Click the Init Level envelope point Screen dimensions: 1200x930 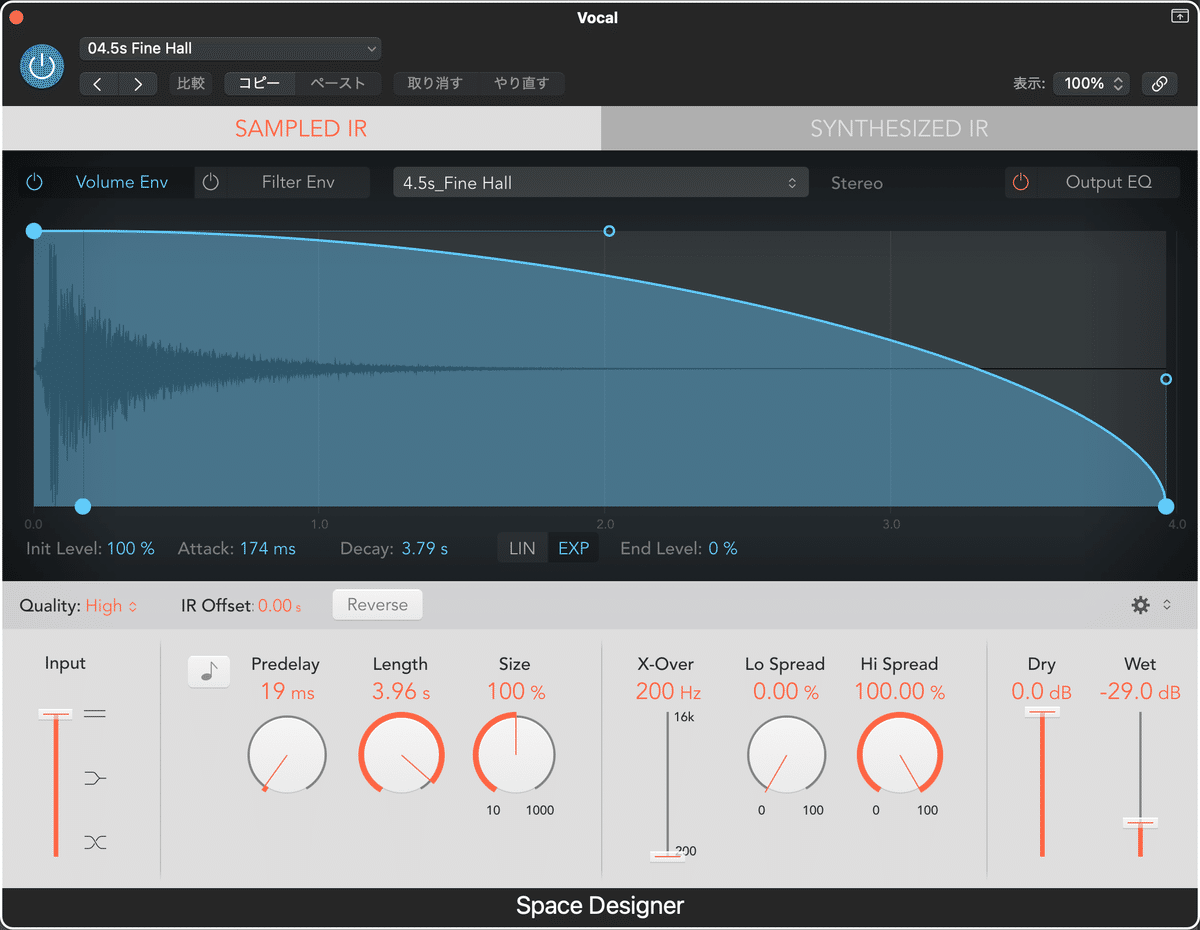point(34,231)
